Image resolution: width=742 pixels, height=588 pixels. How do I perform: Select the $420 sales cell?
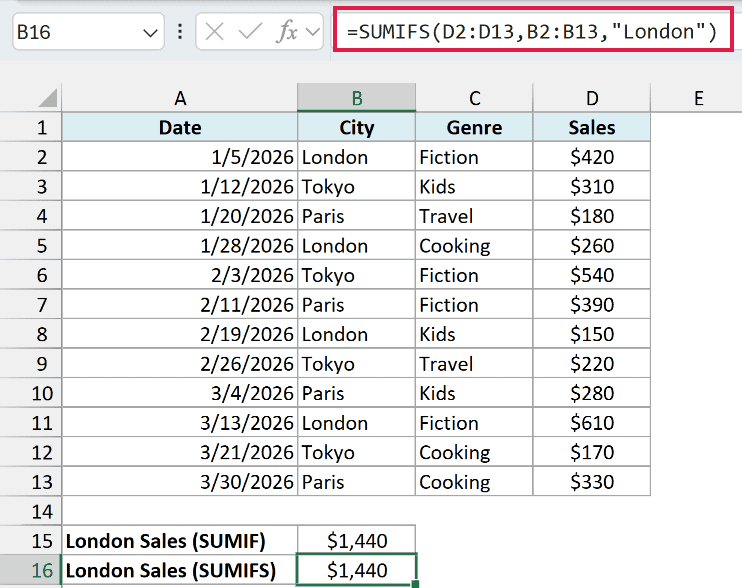click(x=592, y=157)
